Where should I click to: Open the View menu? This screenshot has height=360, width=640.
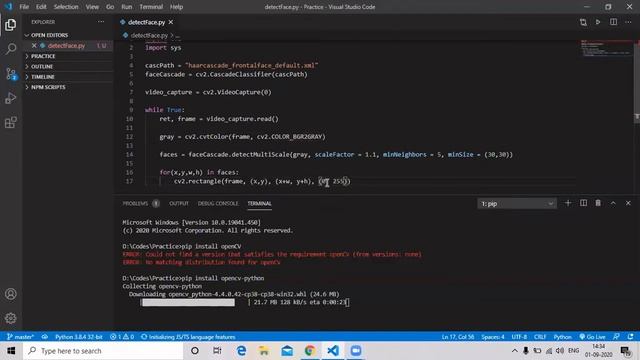coord(92,7)
